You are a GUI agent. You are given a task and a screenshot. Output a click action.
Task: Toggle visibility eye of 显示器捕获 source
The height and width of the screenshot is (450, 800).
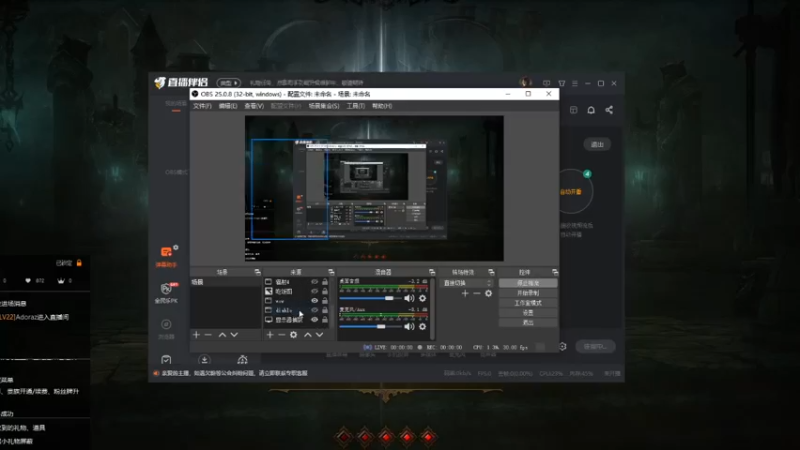[x=314, y=320]
